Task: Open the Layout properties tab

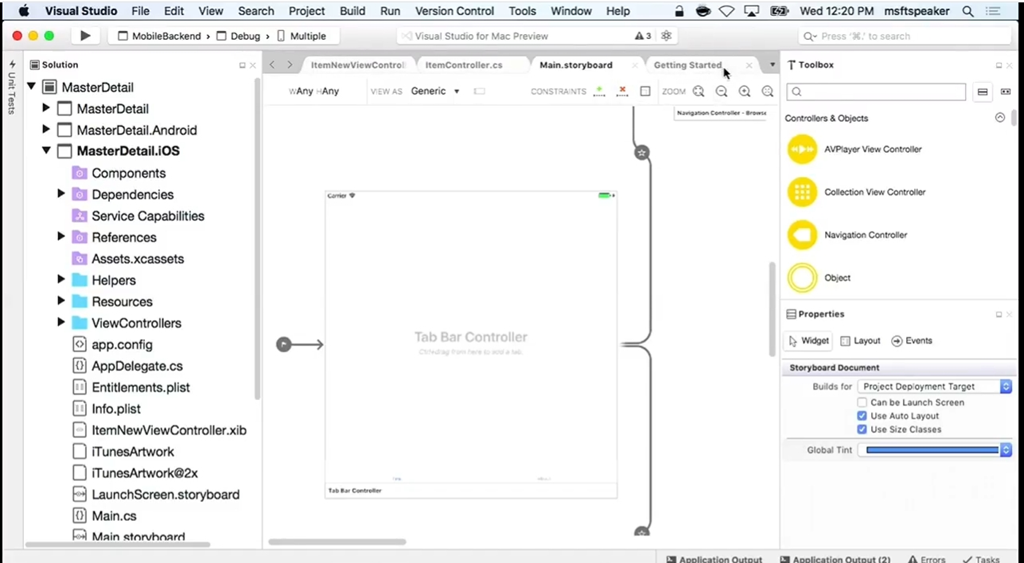Action: (859, 341)
